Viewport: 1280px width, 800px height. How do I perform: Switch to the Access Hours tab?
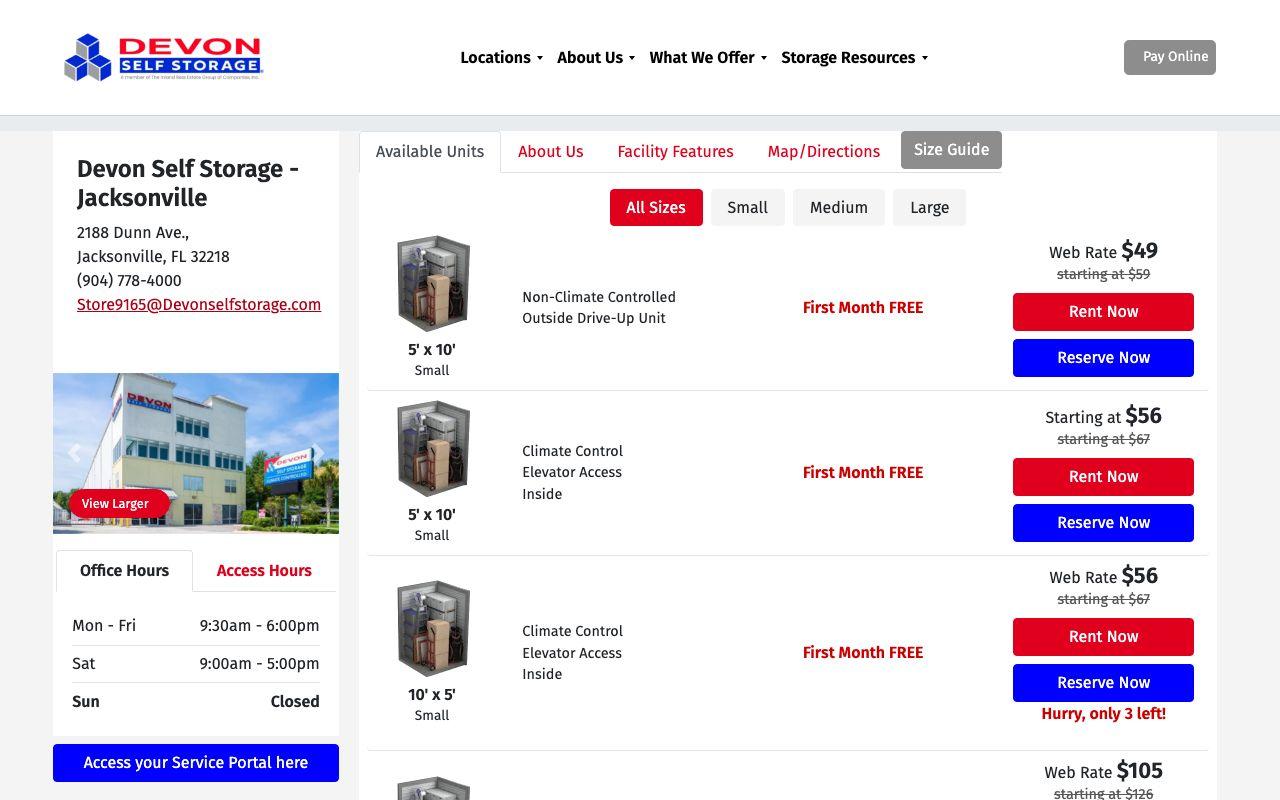click(x=264, y=571)
